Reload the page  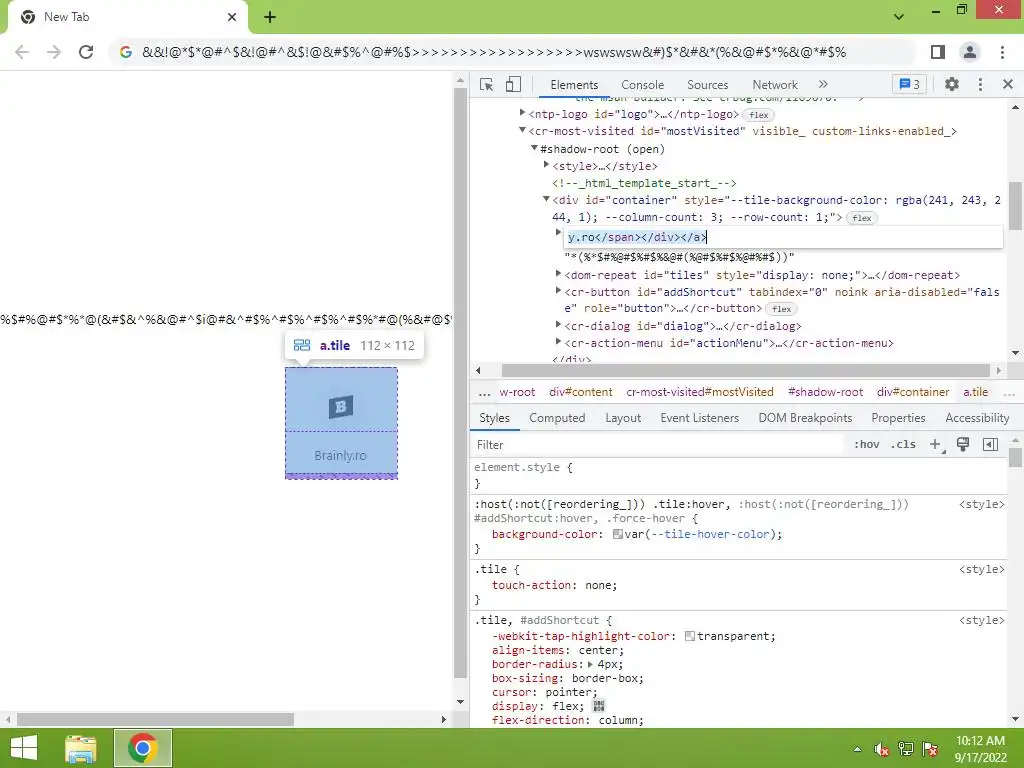(86, 52)
